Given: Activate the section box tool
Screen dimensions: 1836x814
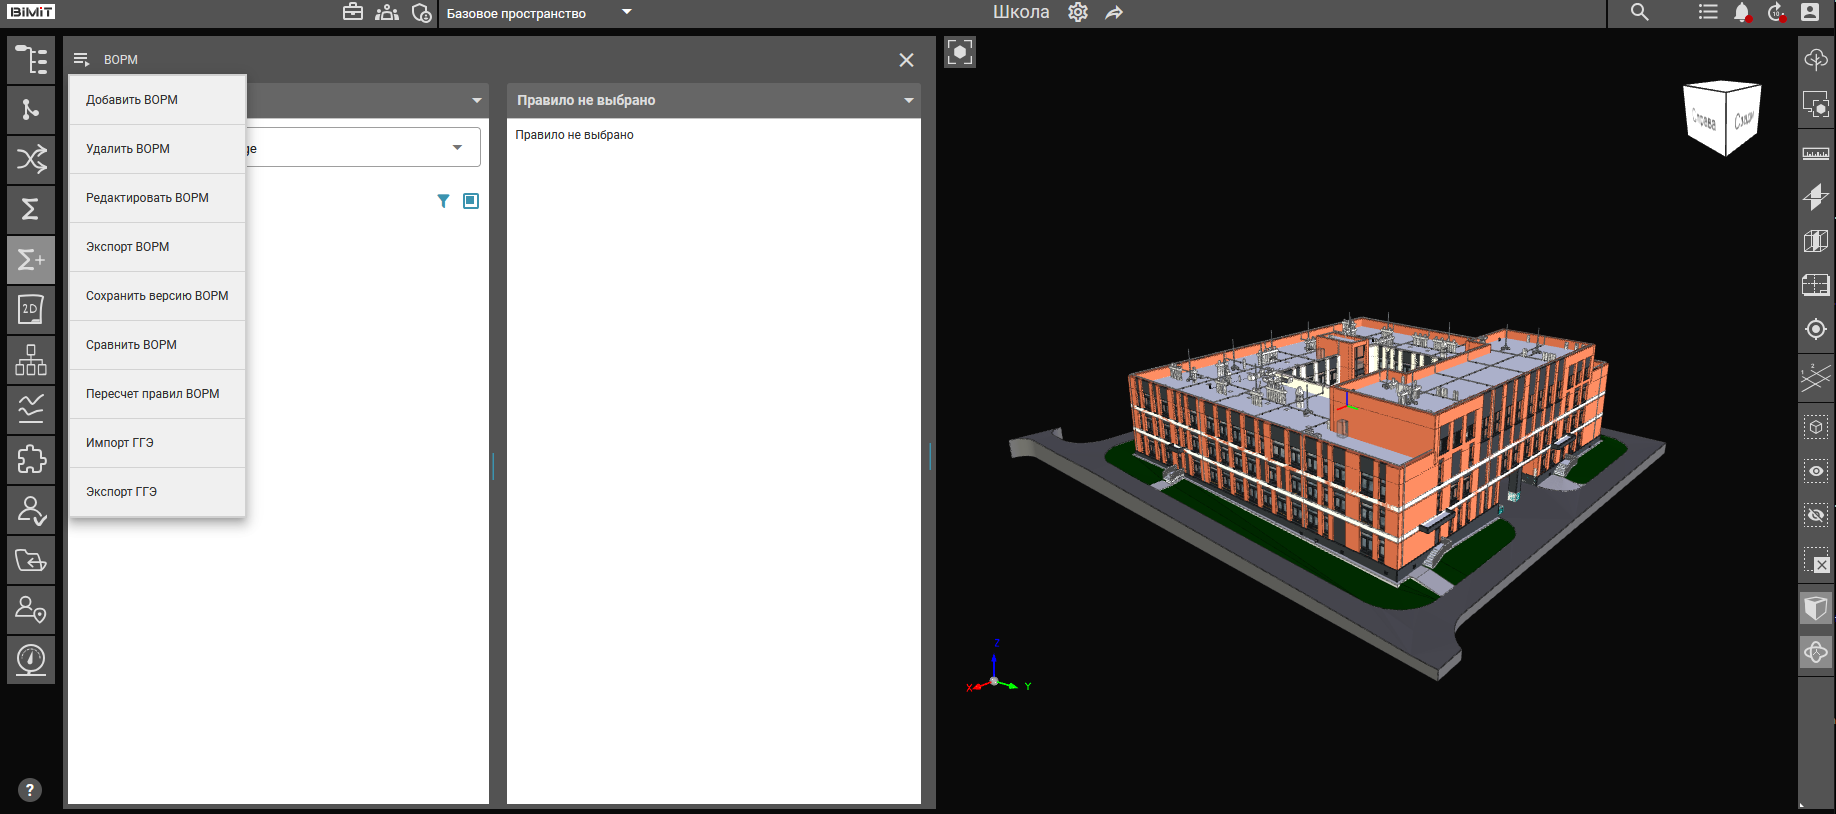Looking at the screenshot, I should pyautogui.click(x=1816, y=241).
